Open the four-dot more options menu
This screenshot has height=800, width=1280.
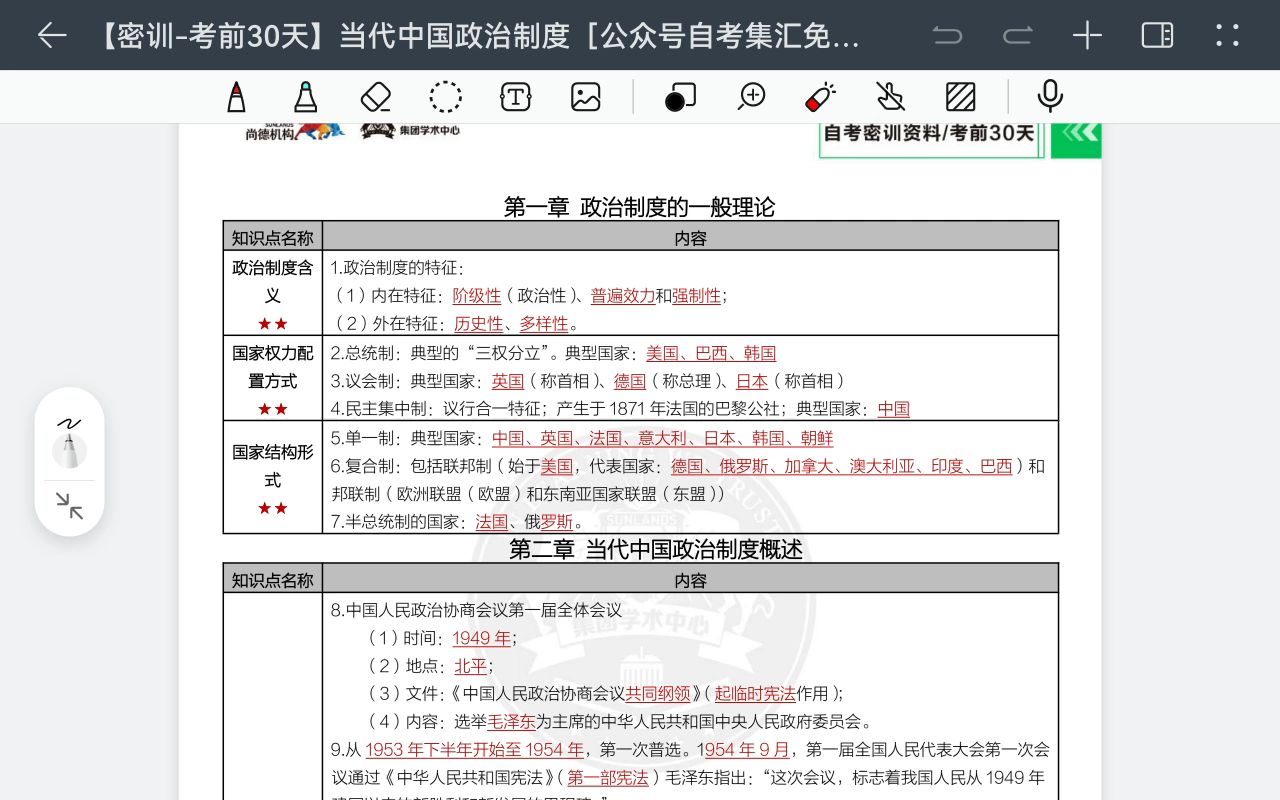(x=1227, y=36)
